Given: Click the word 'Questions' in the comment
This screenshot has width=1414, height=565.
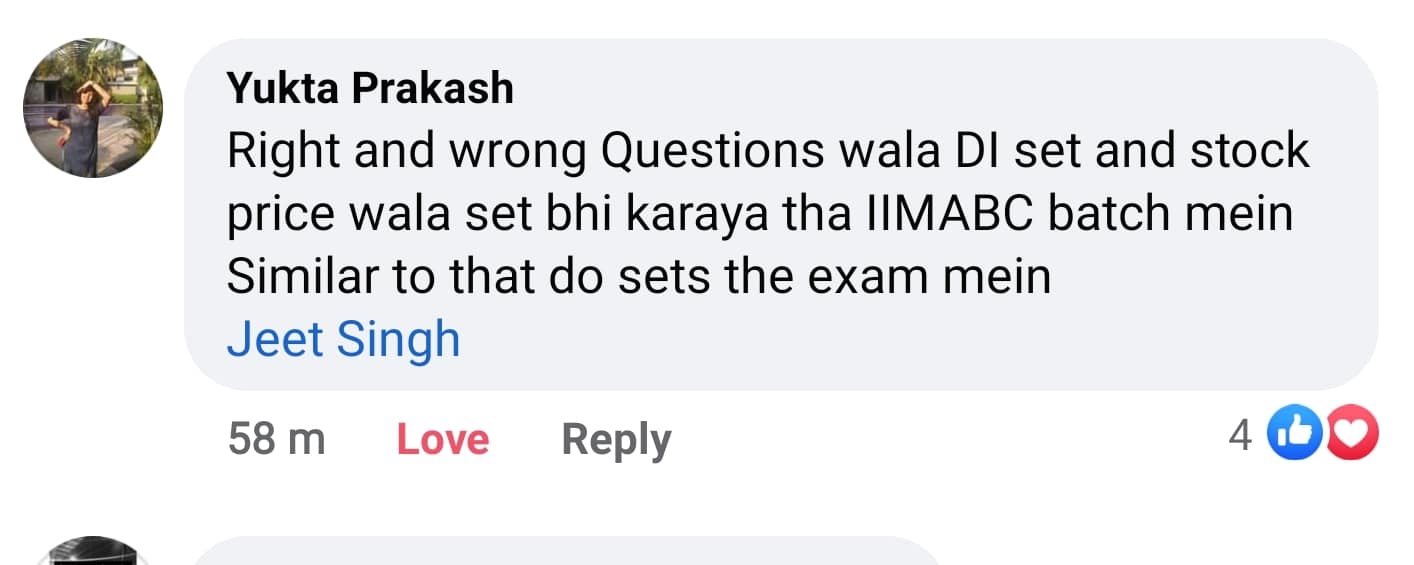Looking at the screenshot, I should pyautogui.click(x=712, y=150).
